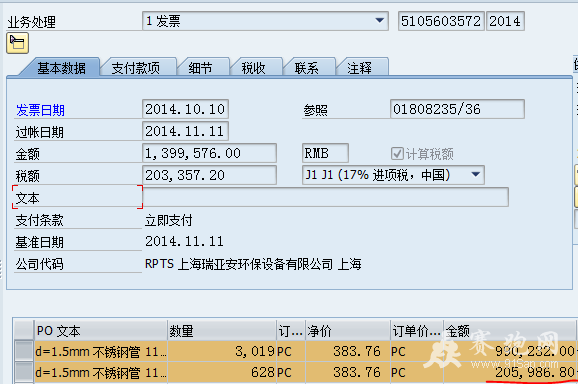Click the 订单价 column header
Image resolution: width=578 pixels, height=384 pixels.
(417, 331)
